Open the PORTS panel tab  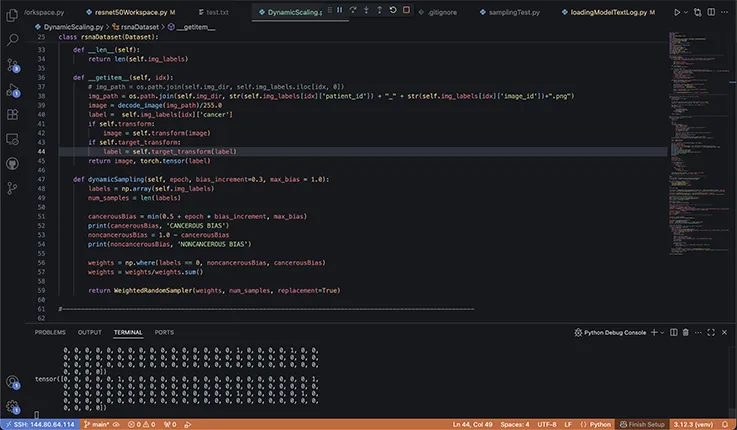(164, 332)
